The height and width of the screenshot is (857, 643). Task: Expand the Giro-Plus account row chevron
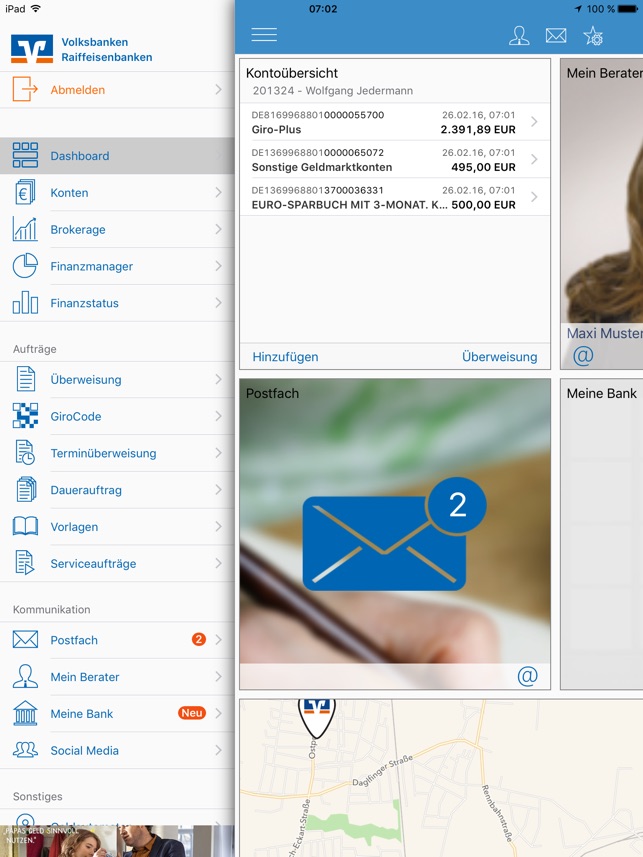[534, 122]
